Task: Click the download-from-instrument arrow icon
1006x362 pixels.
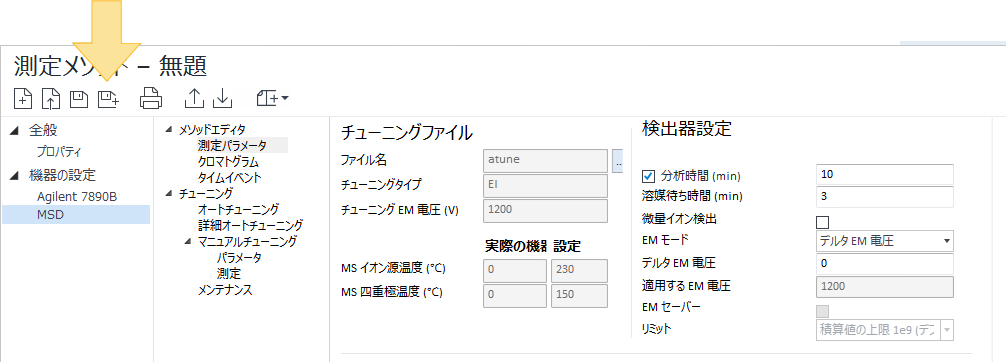Action: tap(222, 98)
